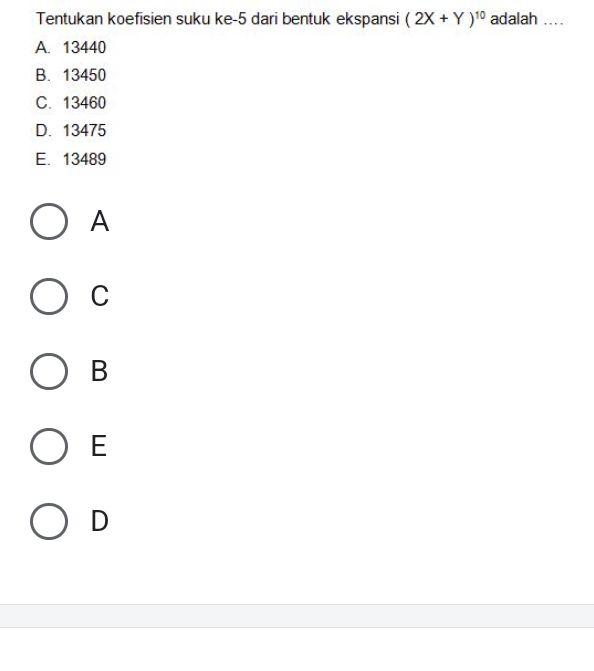Click answer choice text E. 13489
The image size is (594, 671).
71,159
